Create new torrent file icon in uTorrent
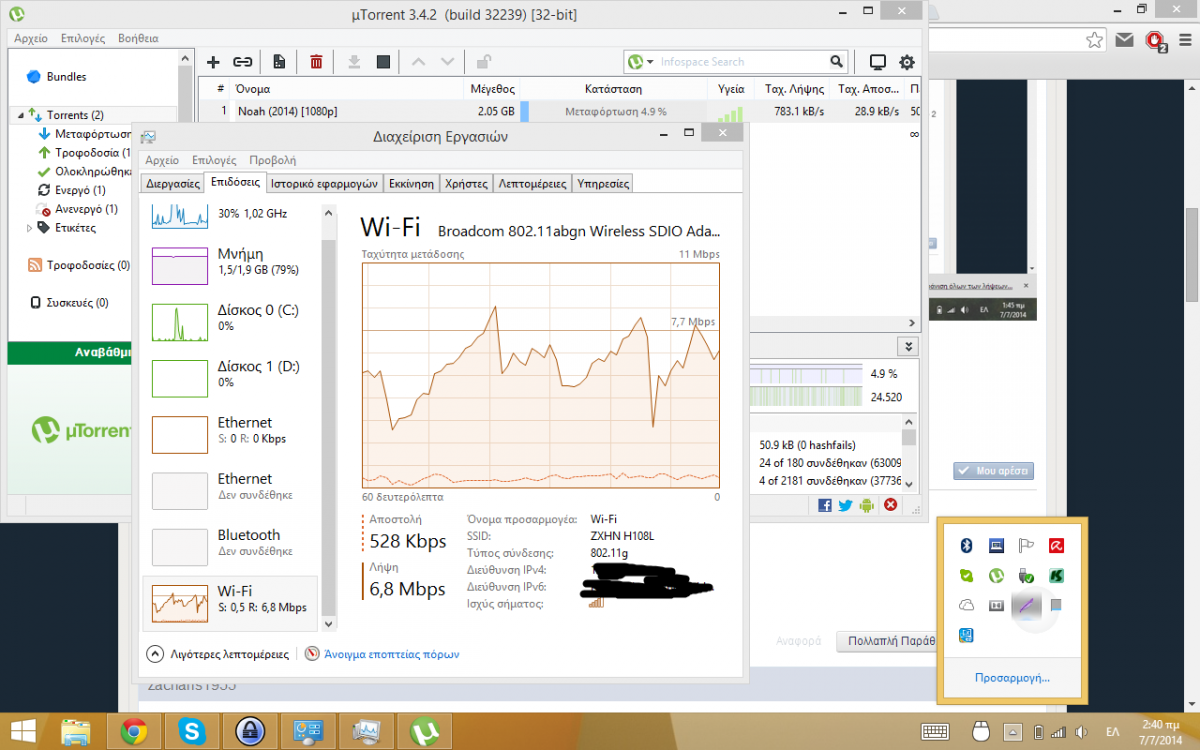Screen dimensions: 1200x750 (x=279, y=62)
